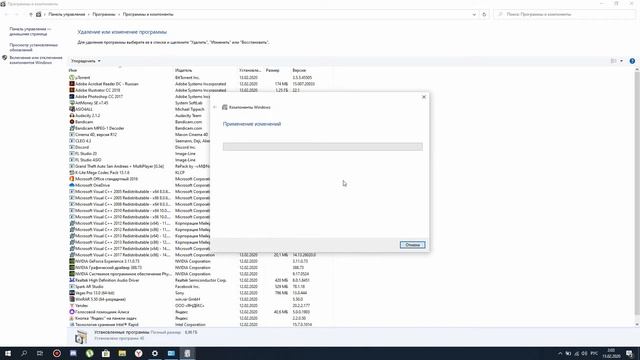Image resolution: width=640 pixels, height=360 pixels.
Task: Click the Microsoft OneDrive cloud icon
Action: click(72, 185)
